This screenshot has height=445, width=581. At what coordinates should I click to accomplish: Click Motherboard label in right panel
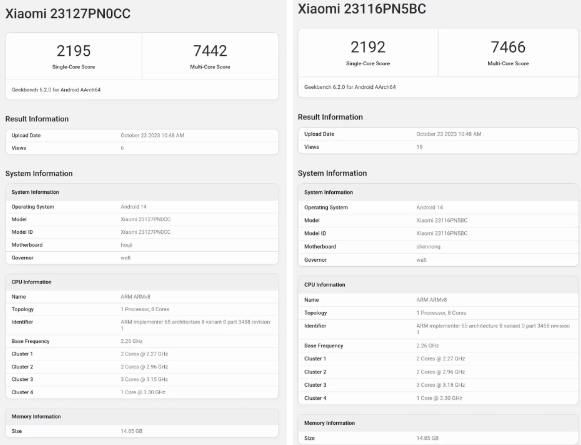click(320, 247)
